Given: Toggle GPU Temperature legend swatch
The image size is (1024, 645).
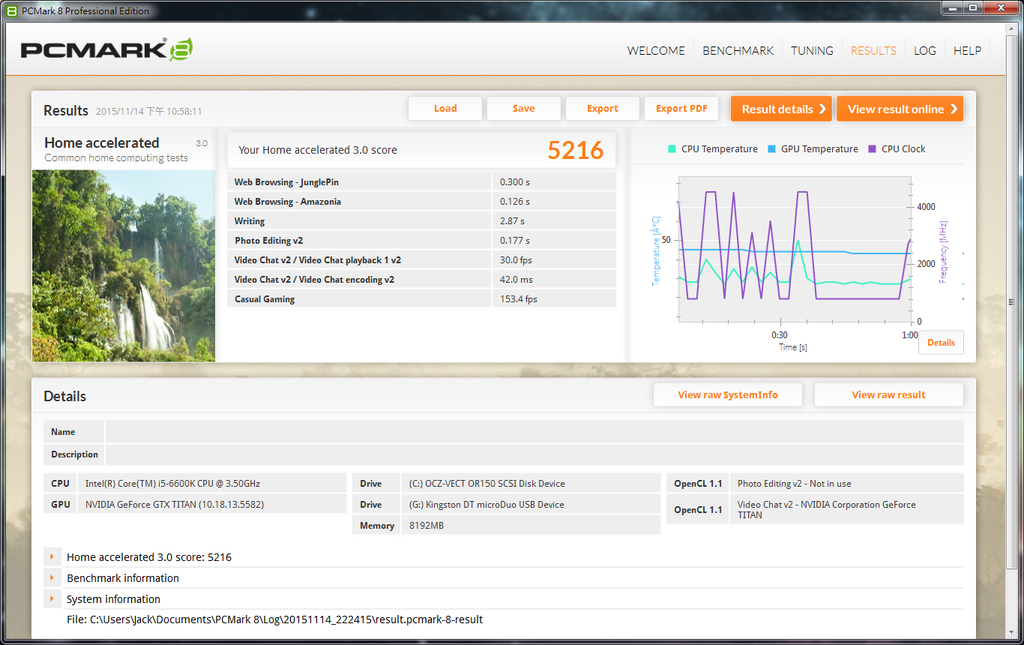Looking at the screenshot, I should coord(772,149).
